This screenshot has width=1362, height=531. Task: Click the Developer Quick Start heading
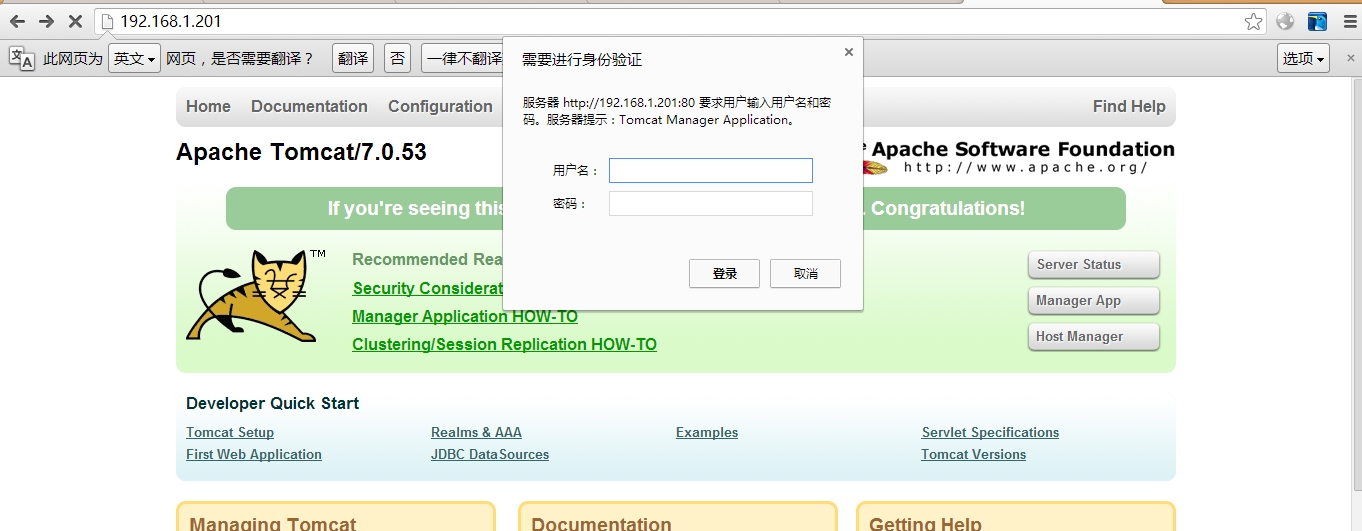click(272, 404)
